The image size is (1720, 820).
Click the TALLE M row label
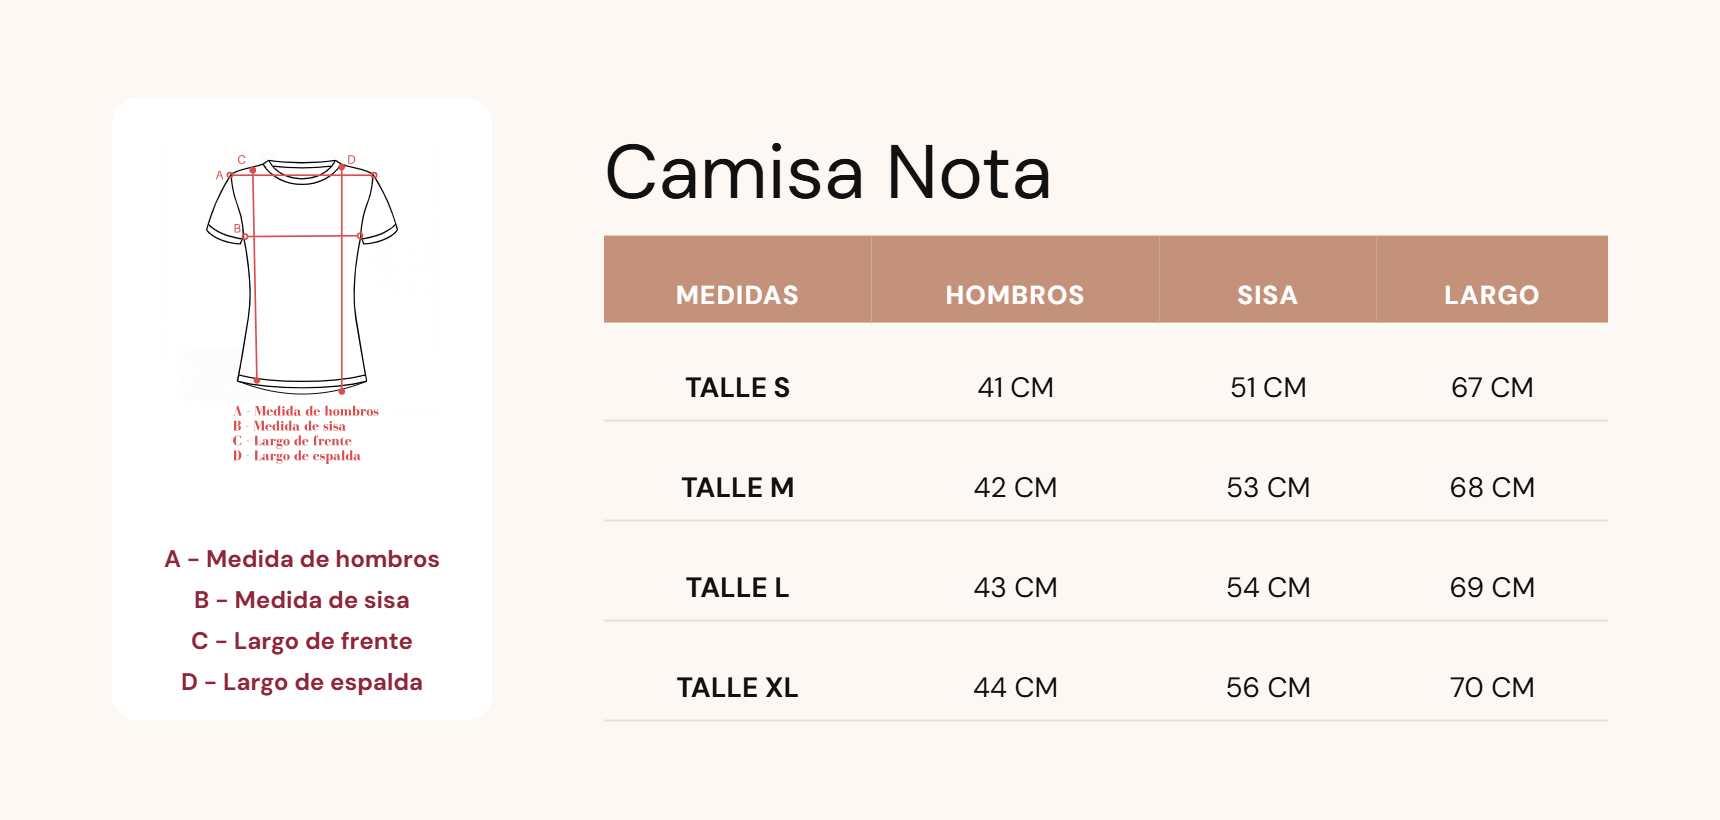click(737, 487)
